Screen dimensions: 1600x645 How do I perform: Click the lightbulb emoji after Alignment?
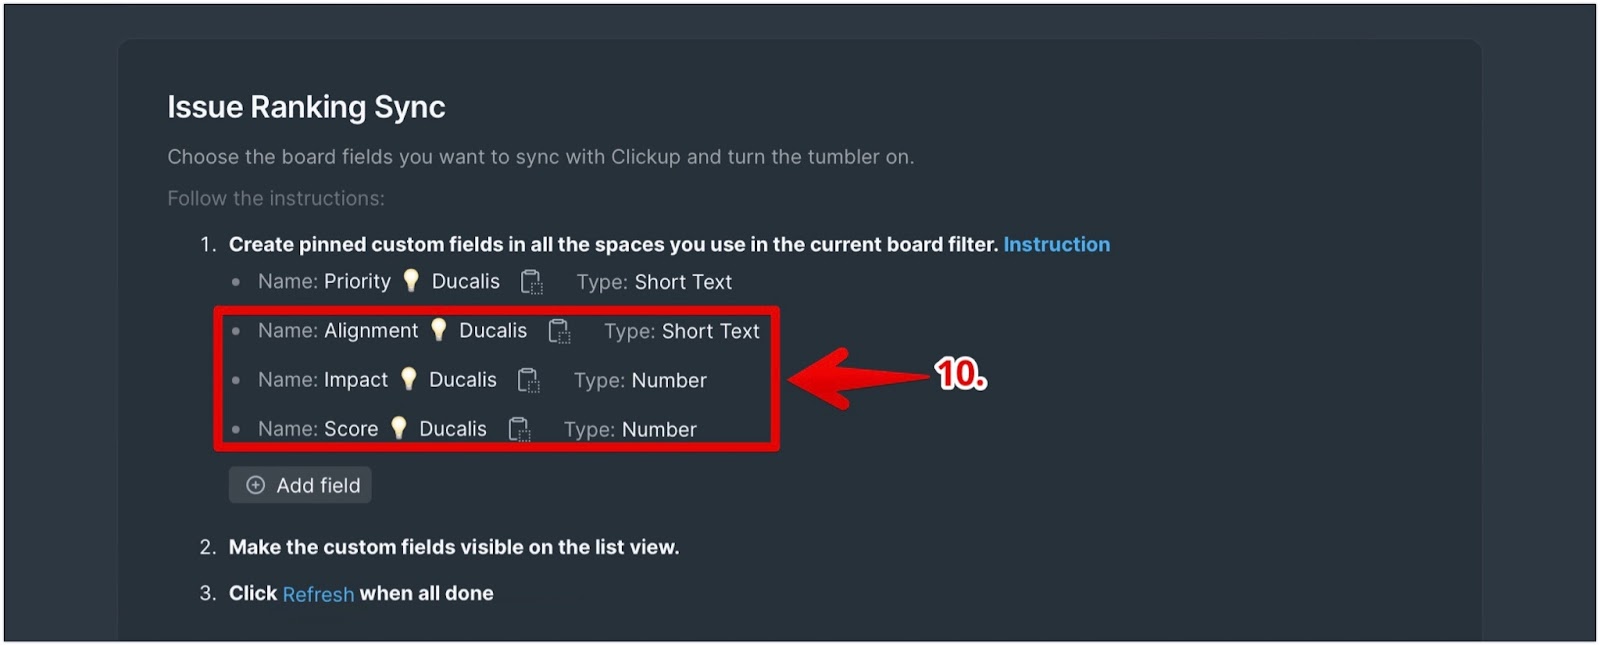(438, 330)
